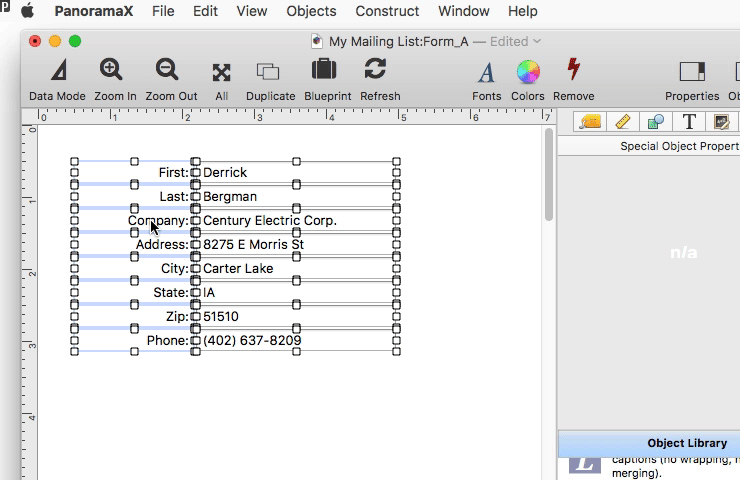Viewport: 740px width, 480px height.
Task: Select the form edit tab icon
Action: pyautogui.click(x=722, y=122)
